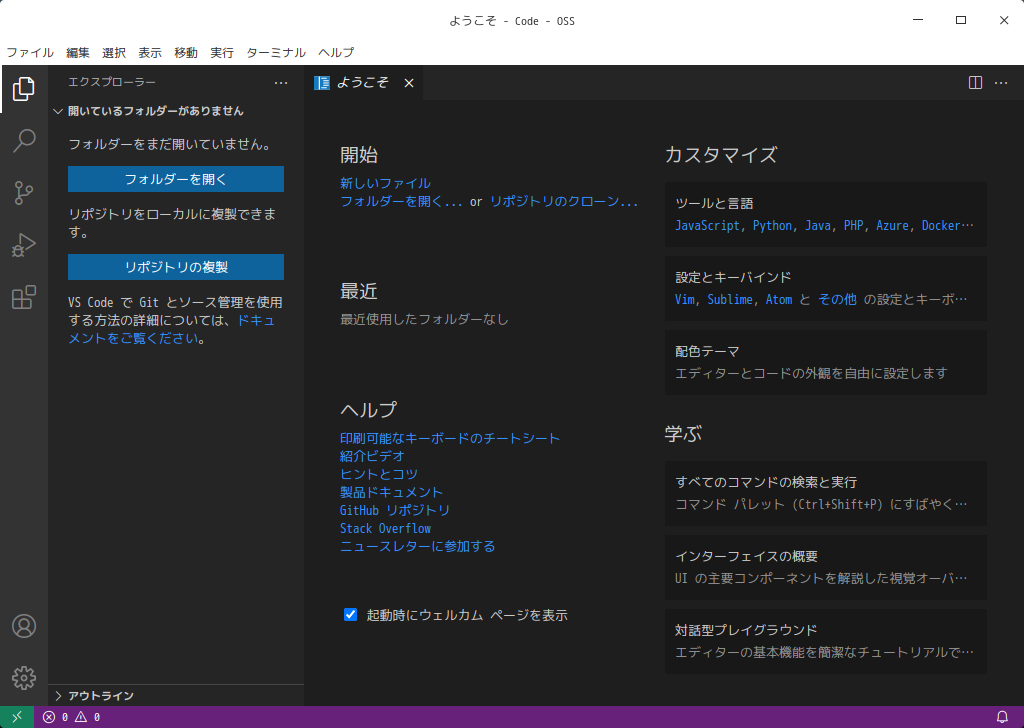
Task: Click the Azure tools link
Action: tap(892, 226)
